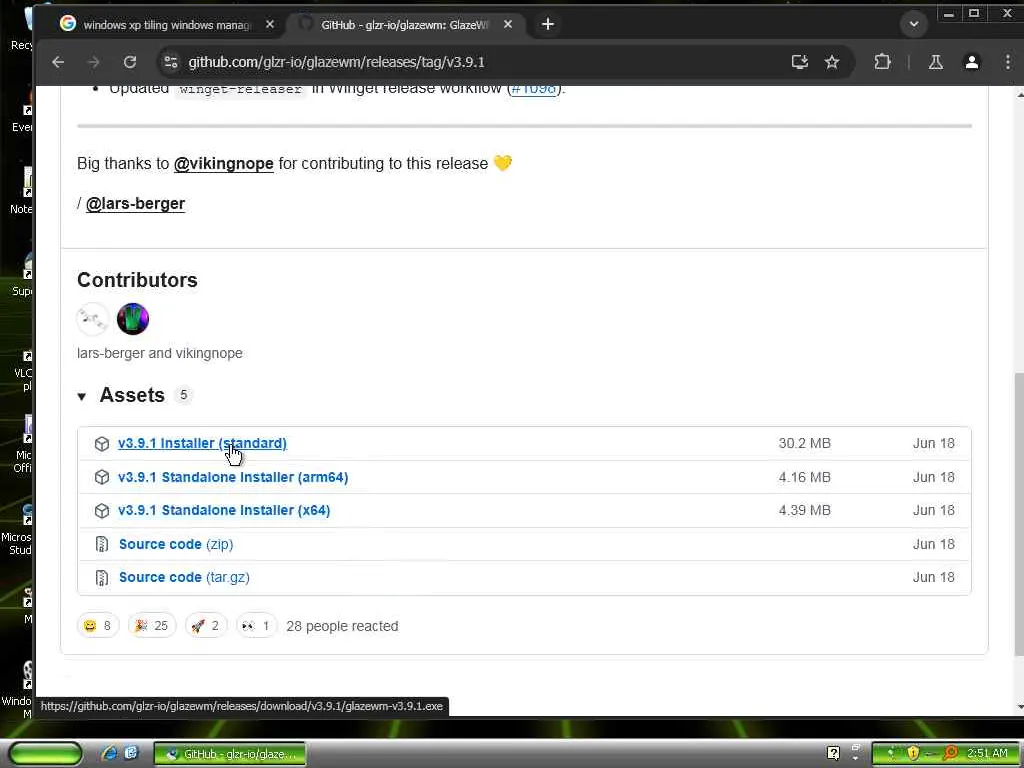Open site information icon in address bar

pyautogui.click(x=170, y=62)
